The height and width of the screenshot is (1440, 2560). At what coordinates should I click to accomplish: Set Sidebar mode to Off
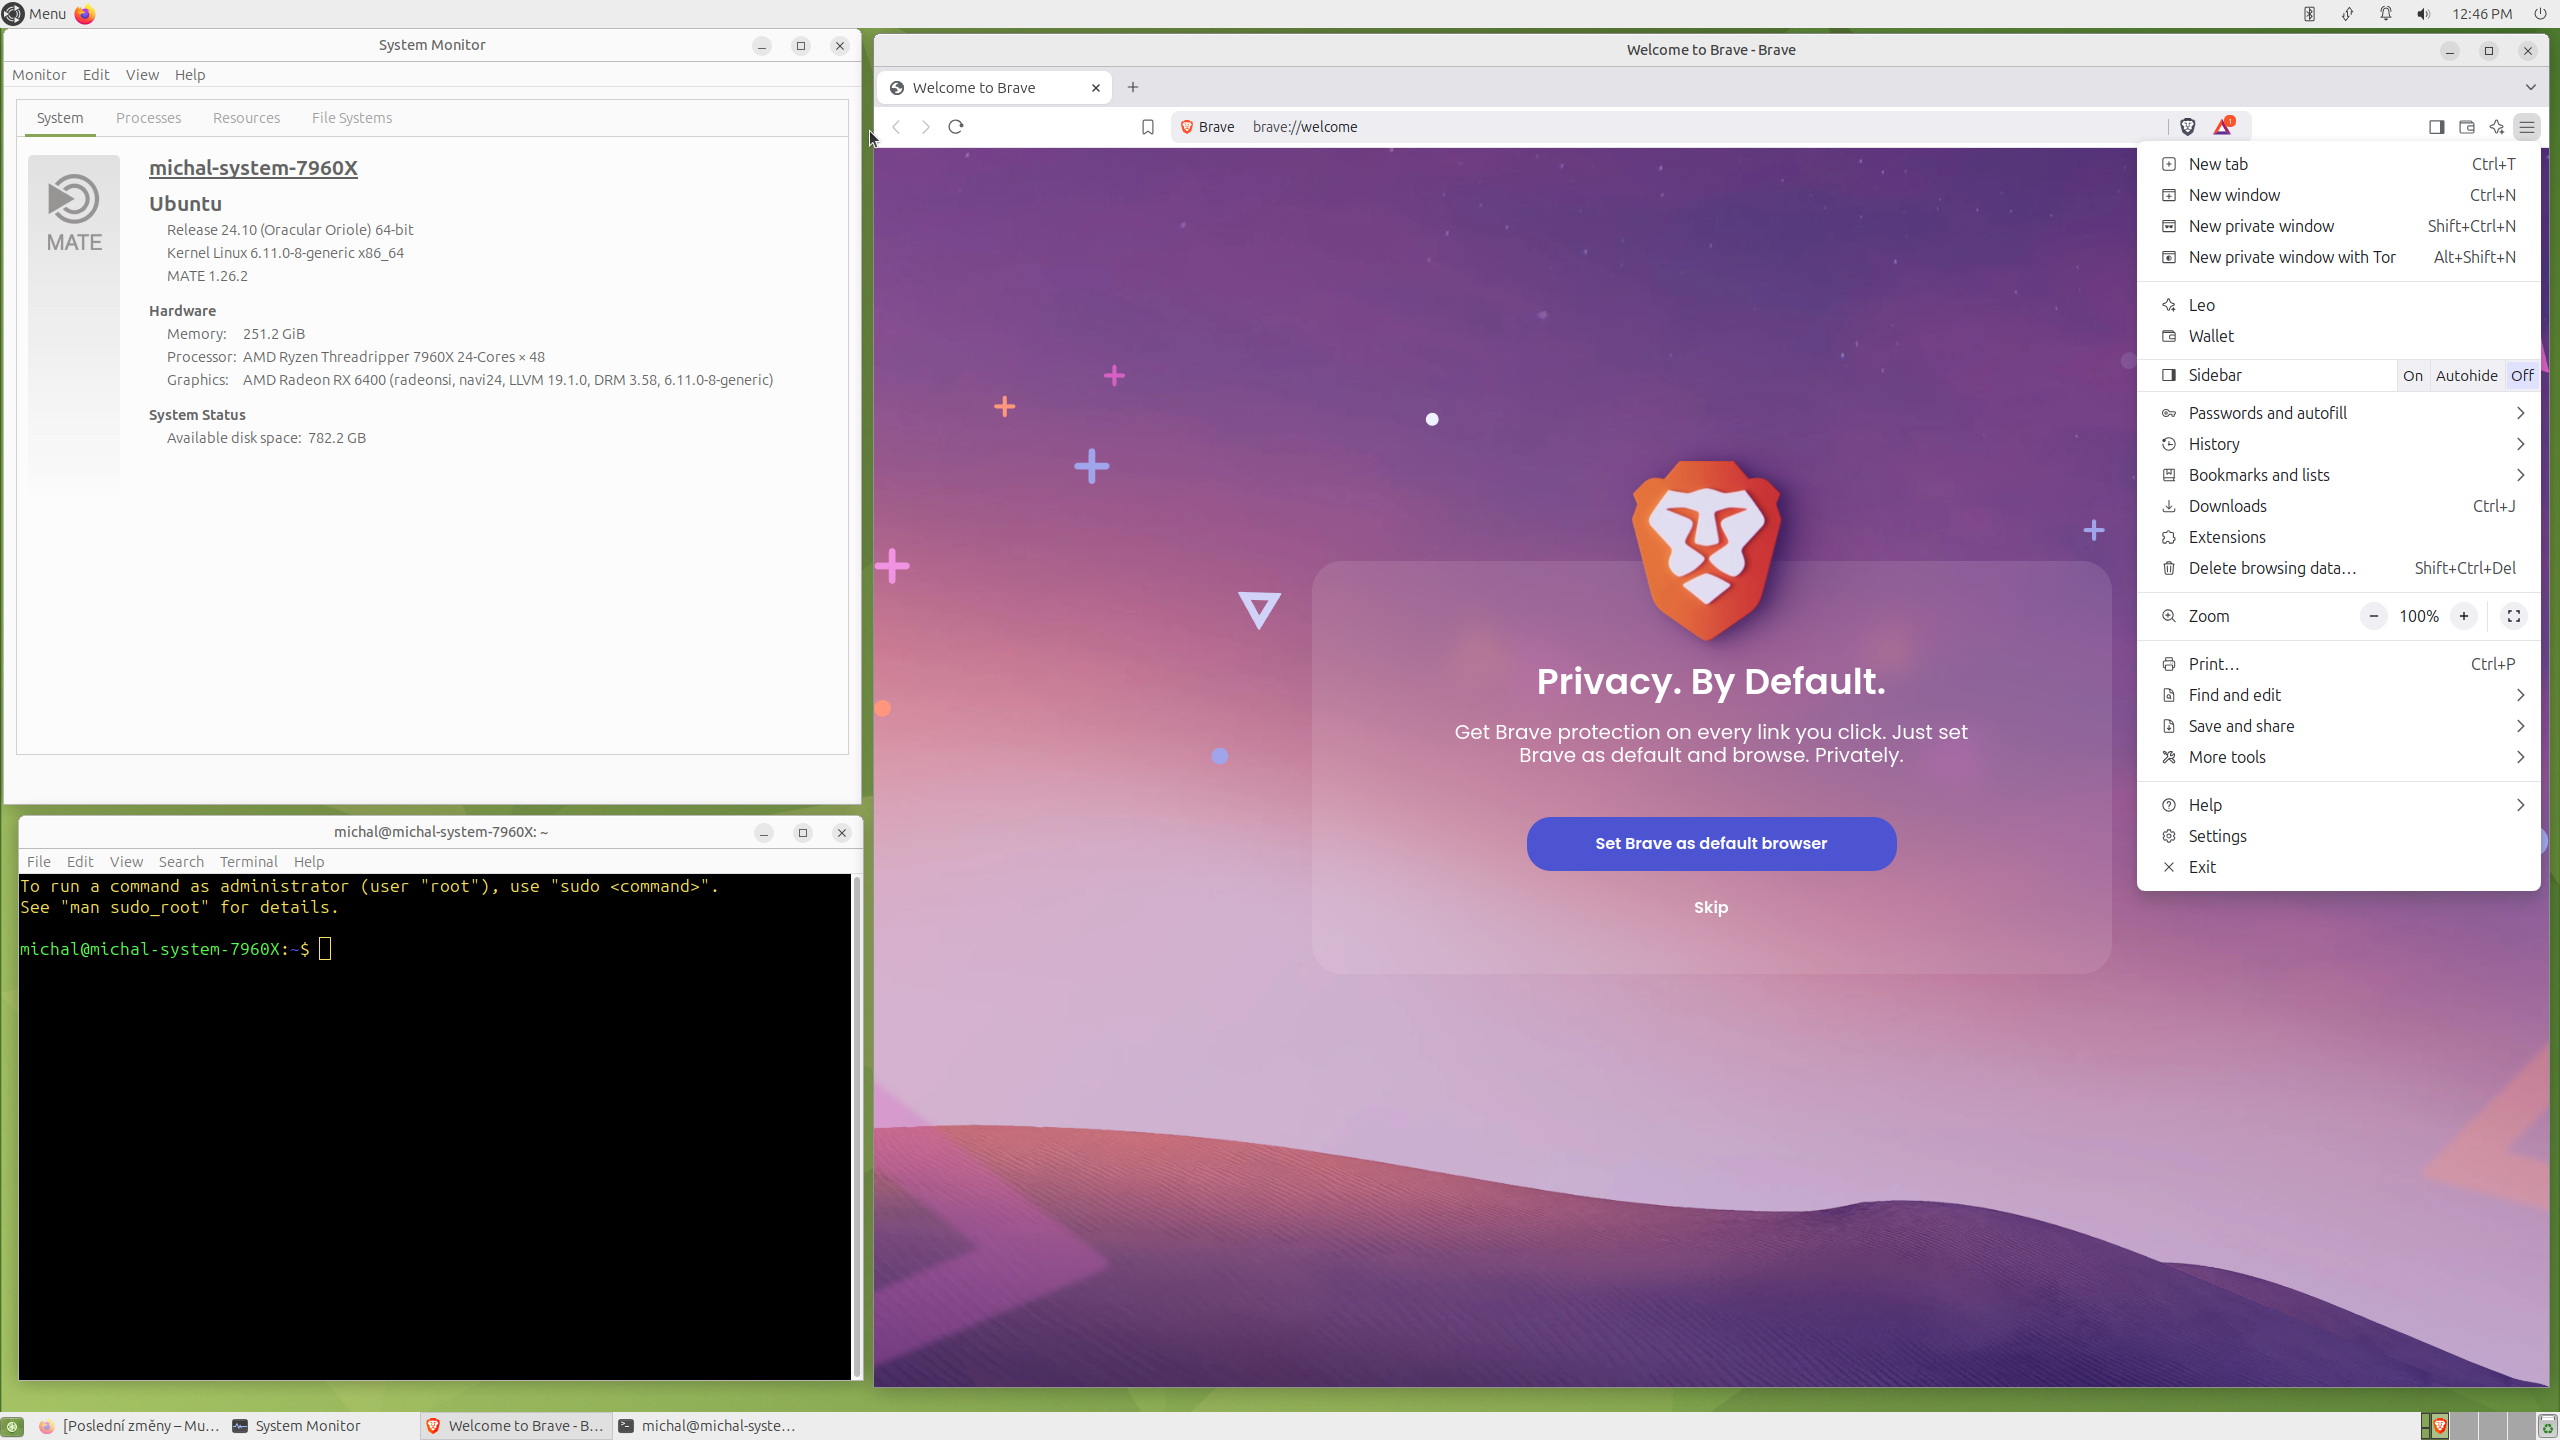pos(2521,376)
